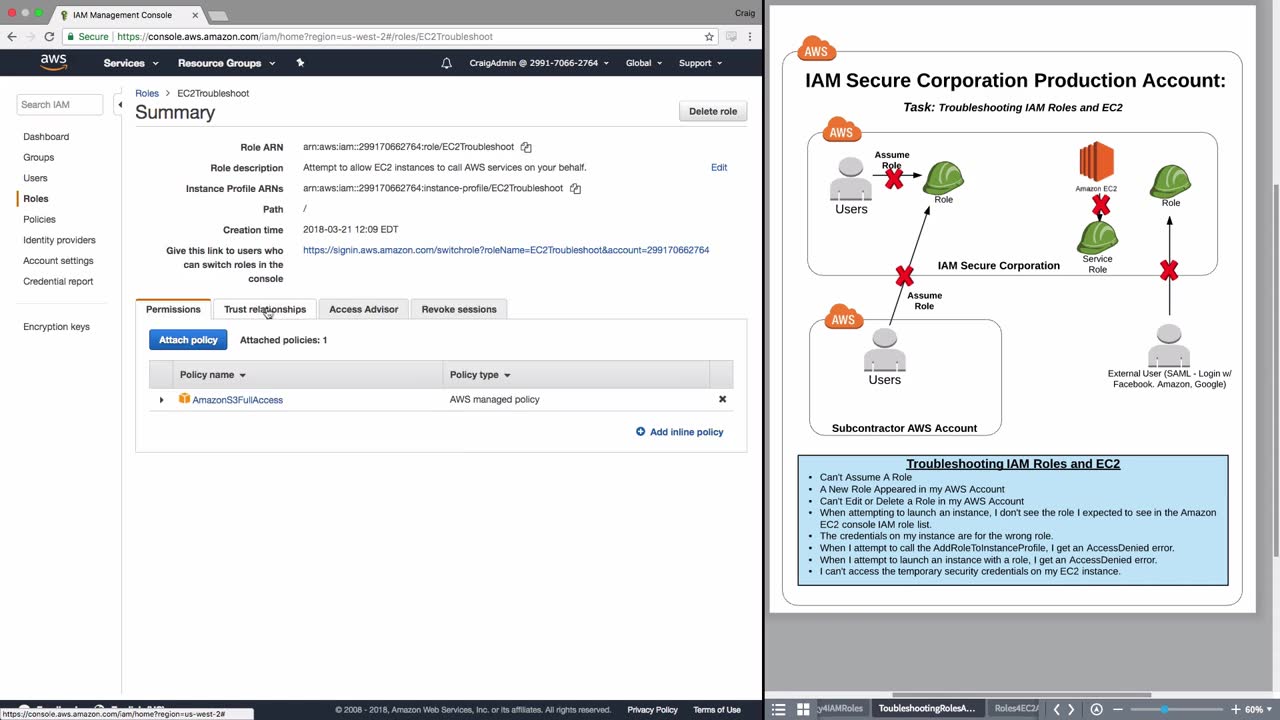Switch to the Access Advisor tab
The width and height of the screenshot is (1280, 720).
click(x=364, y=309)
